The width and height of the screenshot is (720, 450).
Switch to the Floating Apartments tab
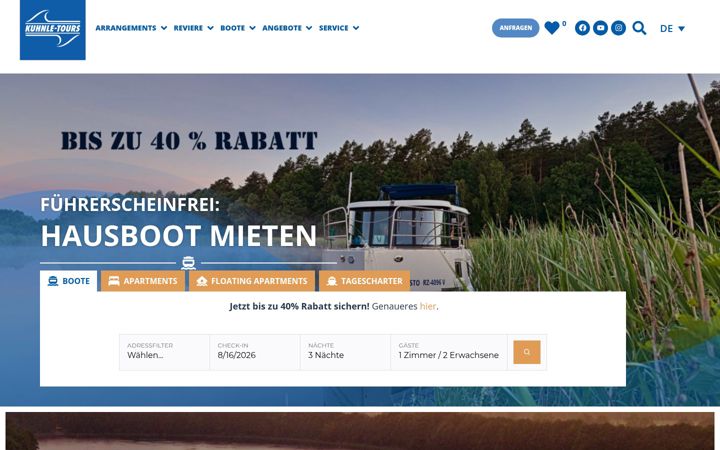(252, 281)
